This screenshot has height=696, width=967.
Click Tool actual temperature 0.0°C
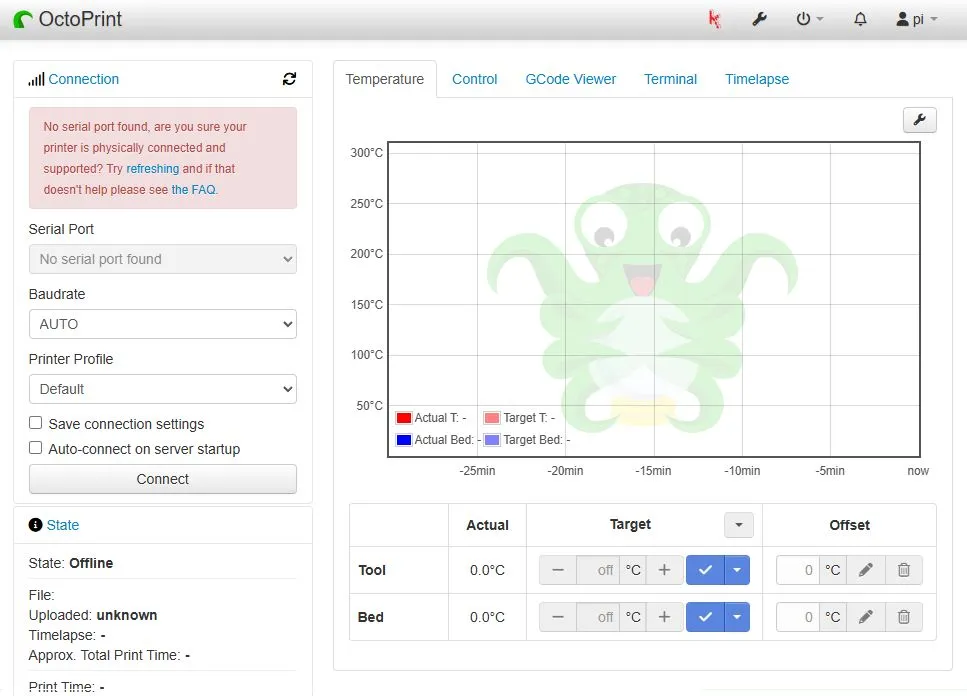[x=487, y=570]
